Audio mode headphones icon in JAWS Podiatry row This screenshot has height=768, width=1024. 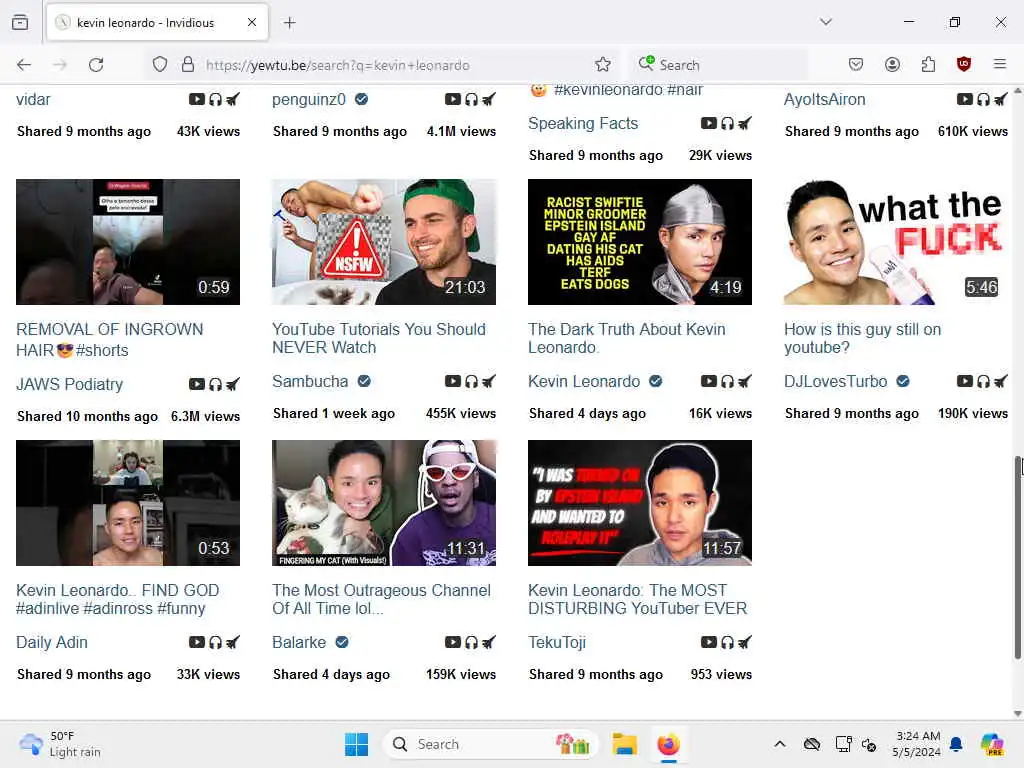216,384
